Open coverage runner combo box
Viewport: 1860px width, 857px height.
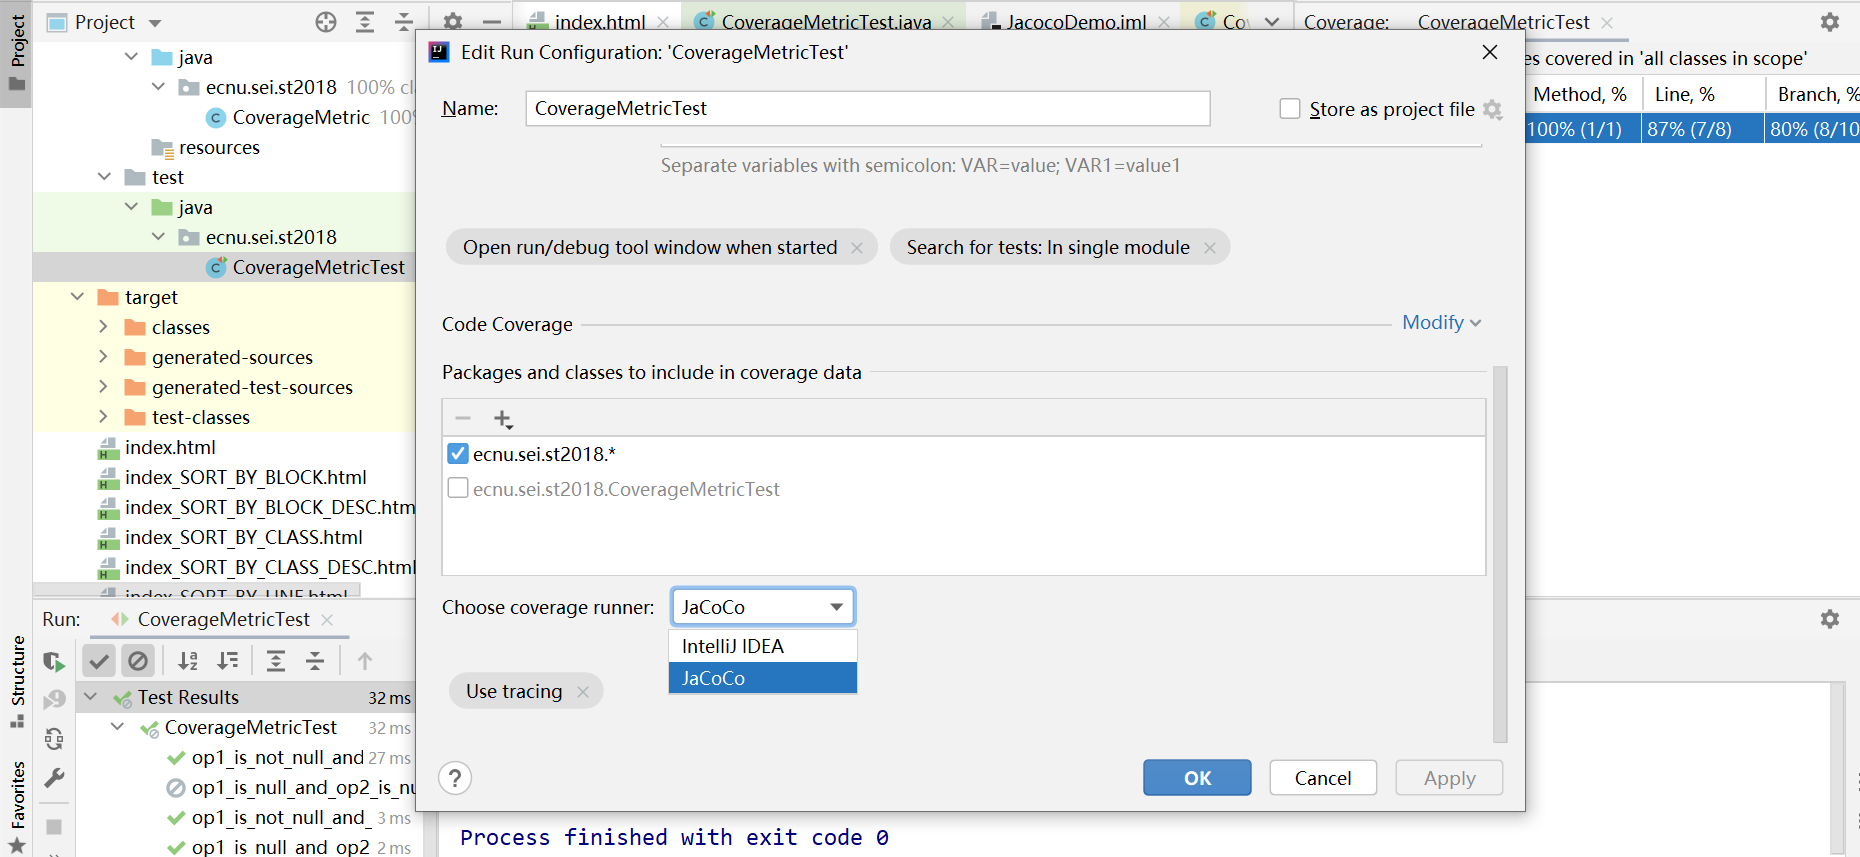tap(763, 607)
